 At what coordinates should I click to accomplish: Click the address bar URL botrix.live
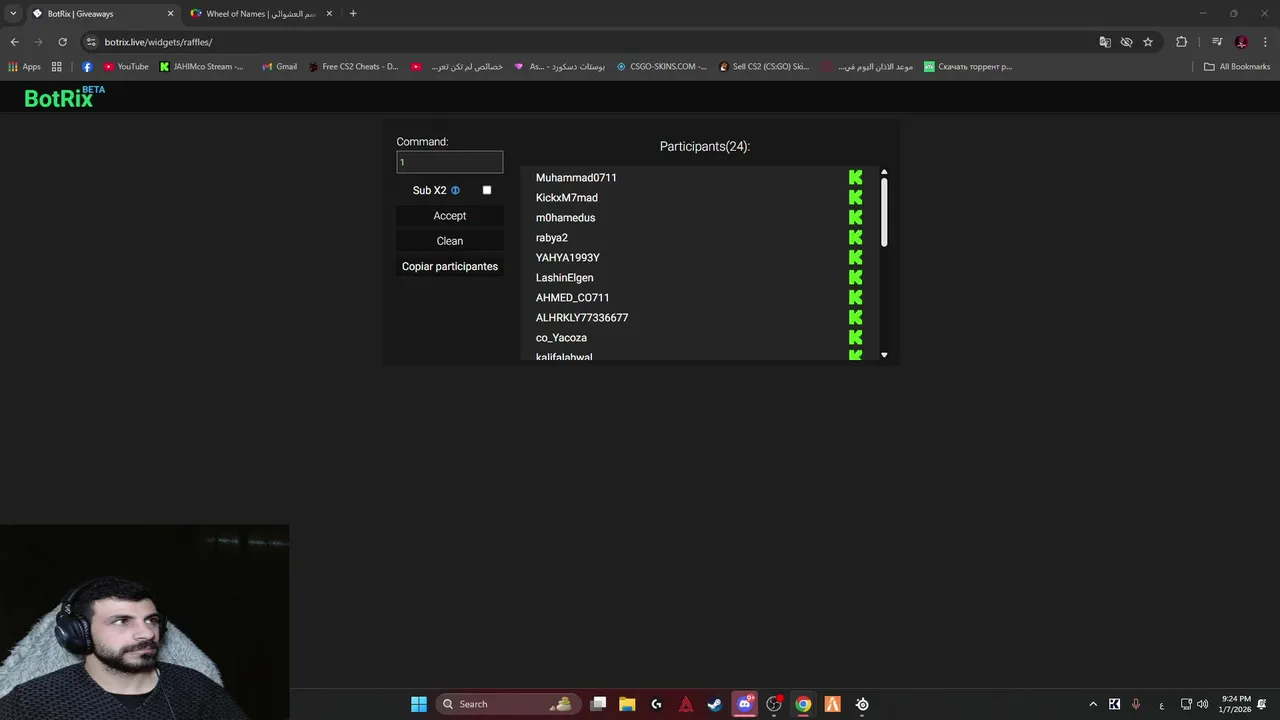click(158, 42)
